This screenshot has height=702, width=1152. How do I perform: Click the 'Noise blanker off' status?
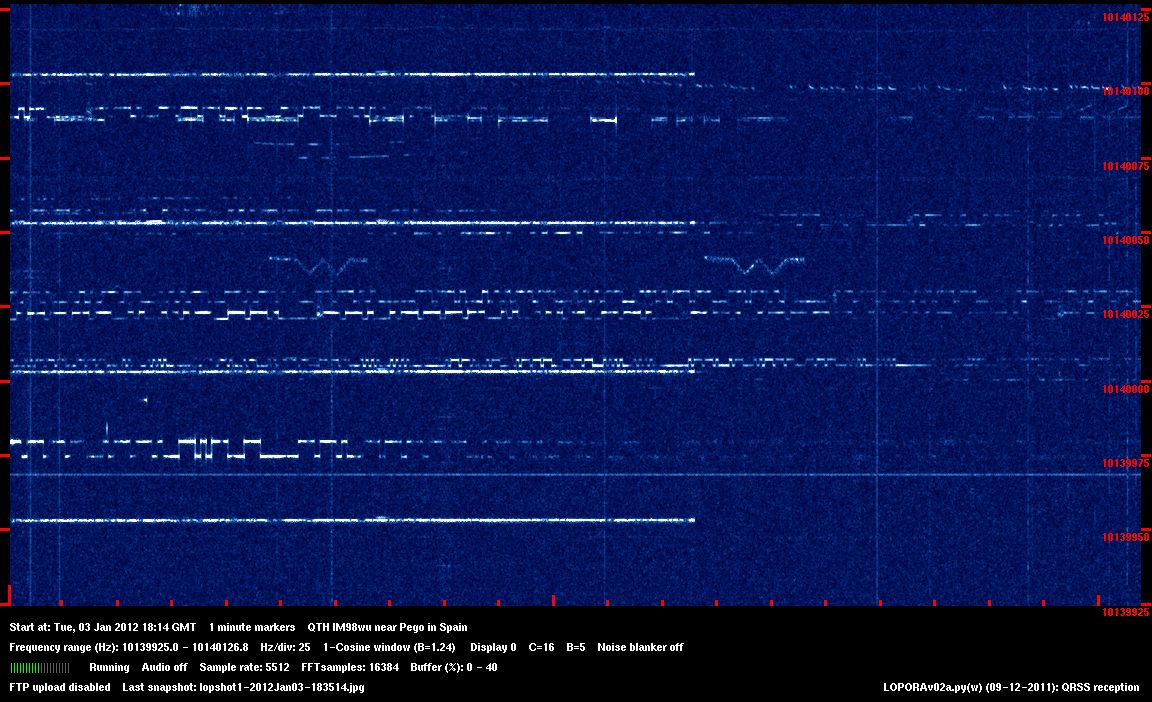coord(641,647)
